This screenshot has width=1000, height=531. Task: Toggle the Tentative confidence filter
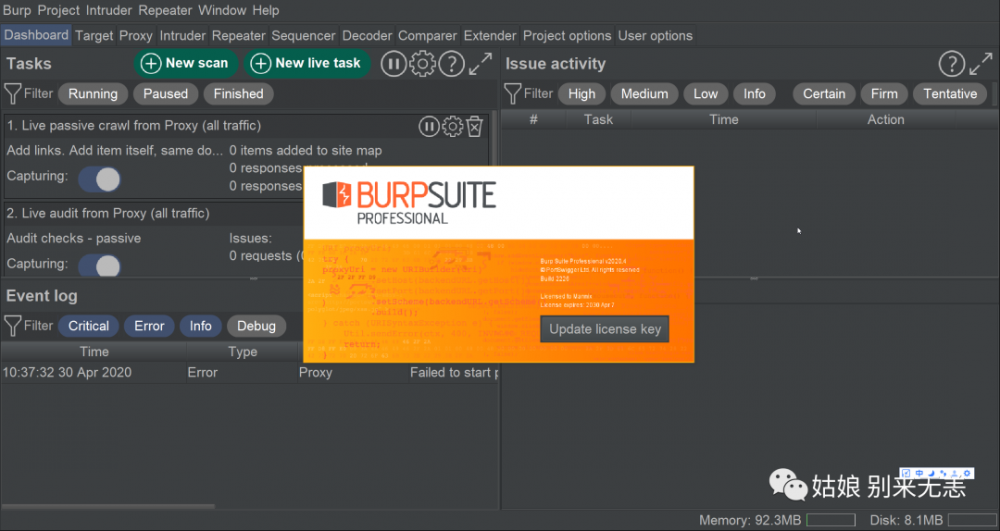(x=950, y=94)
